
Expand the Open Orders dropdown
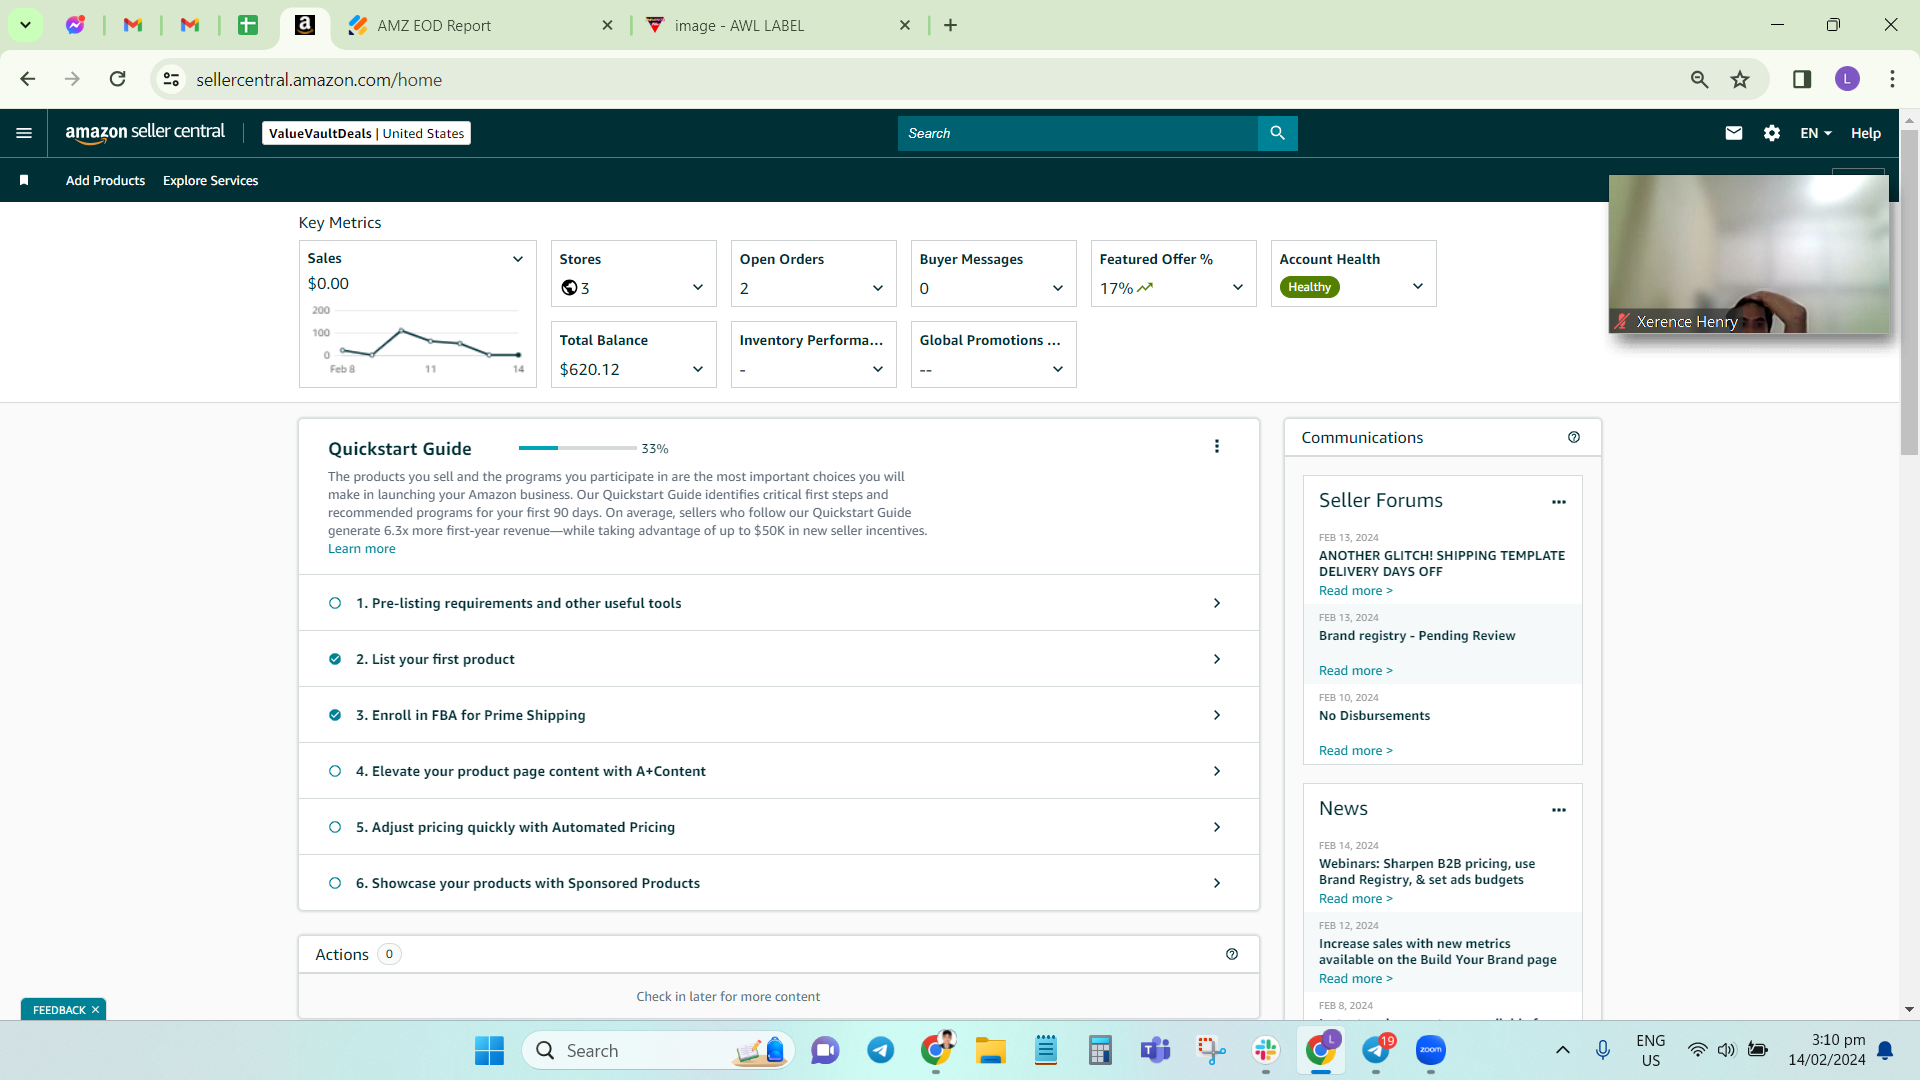(x=878, y=288)
